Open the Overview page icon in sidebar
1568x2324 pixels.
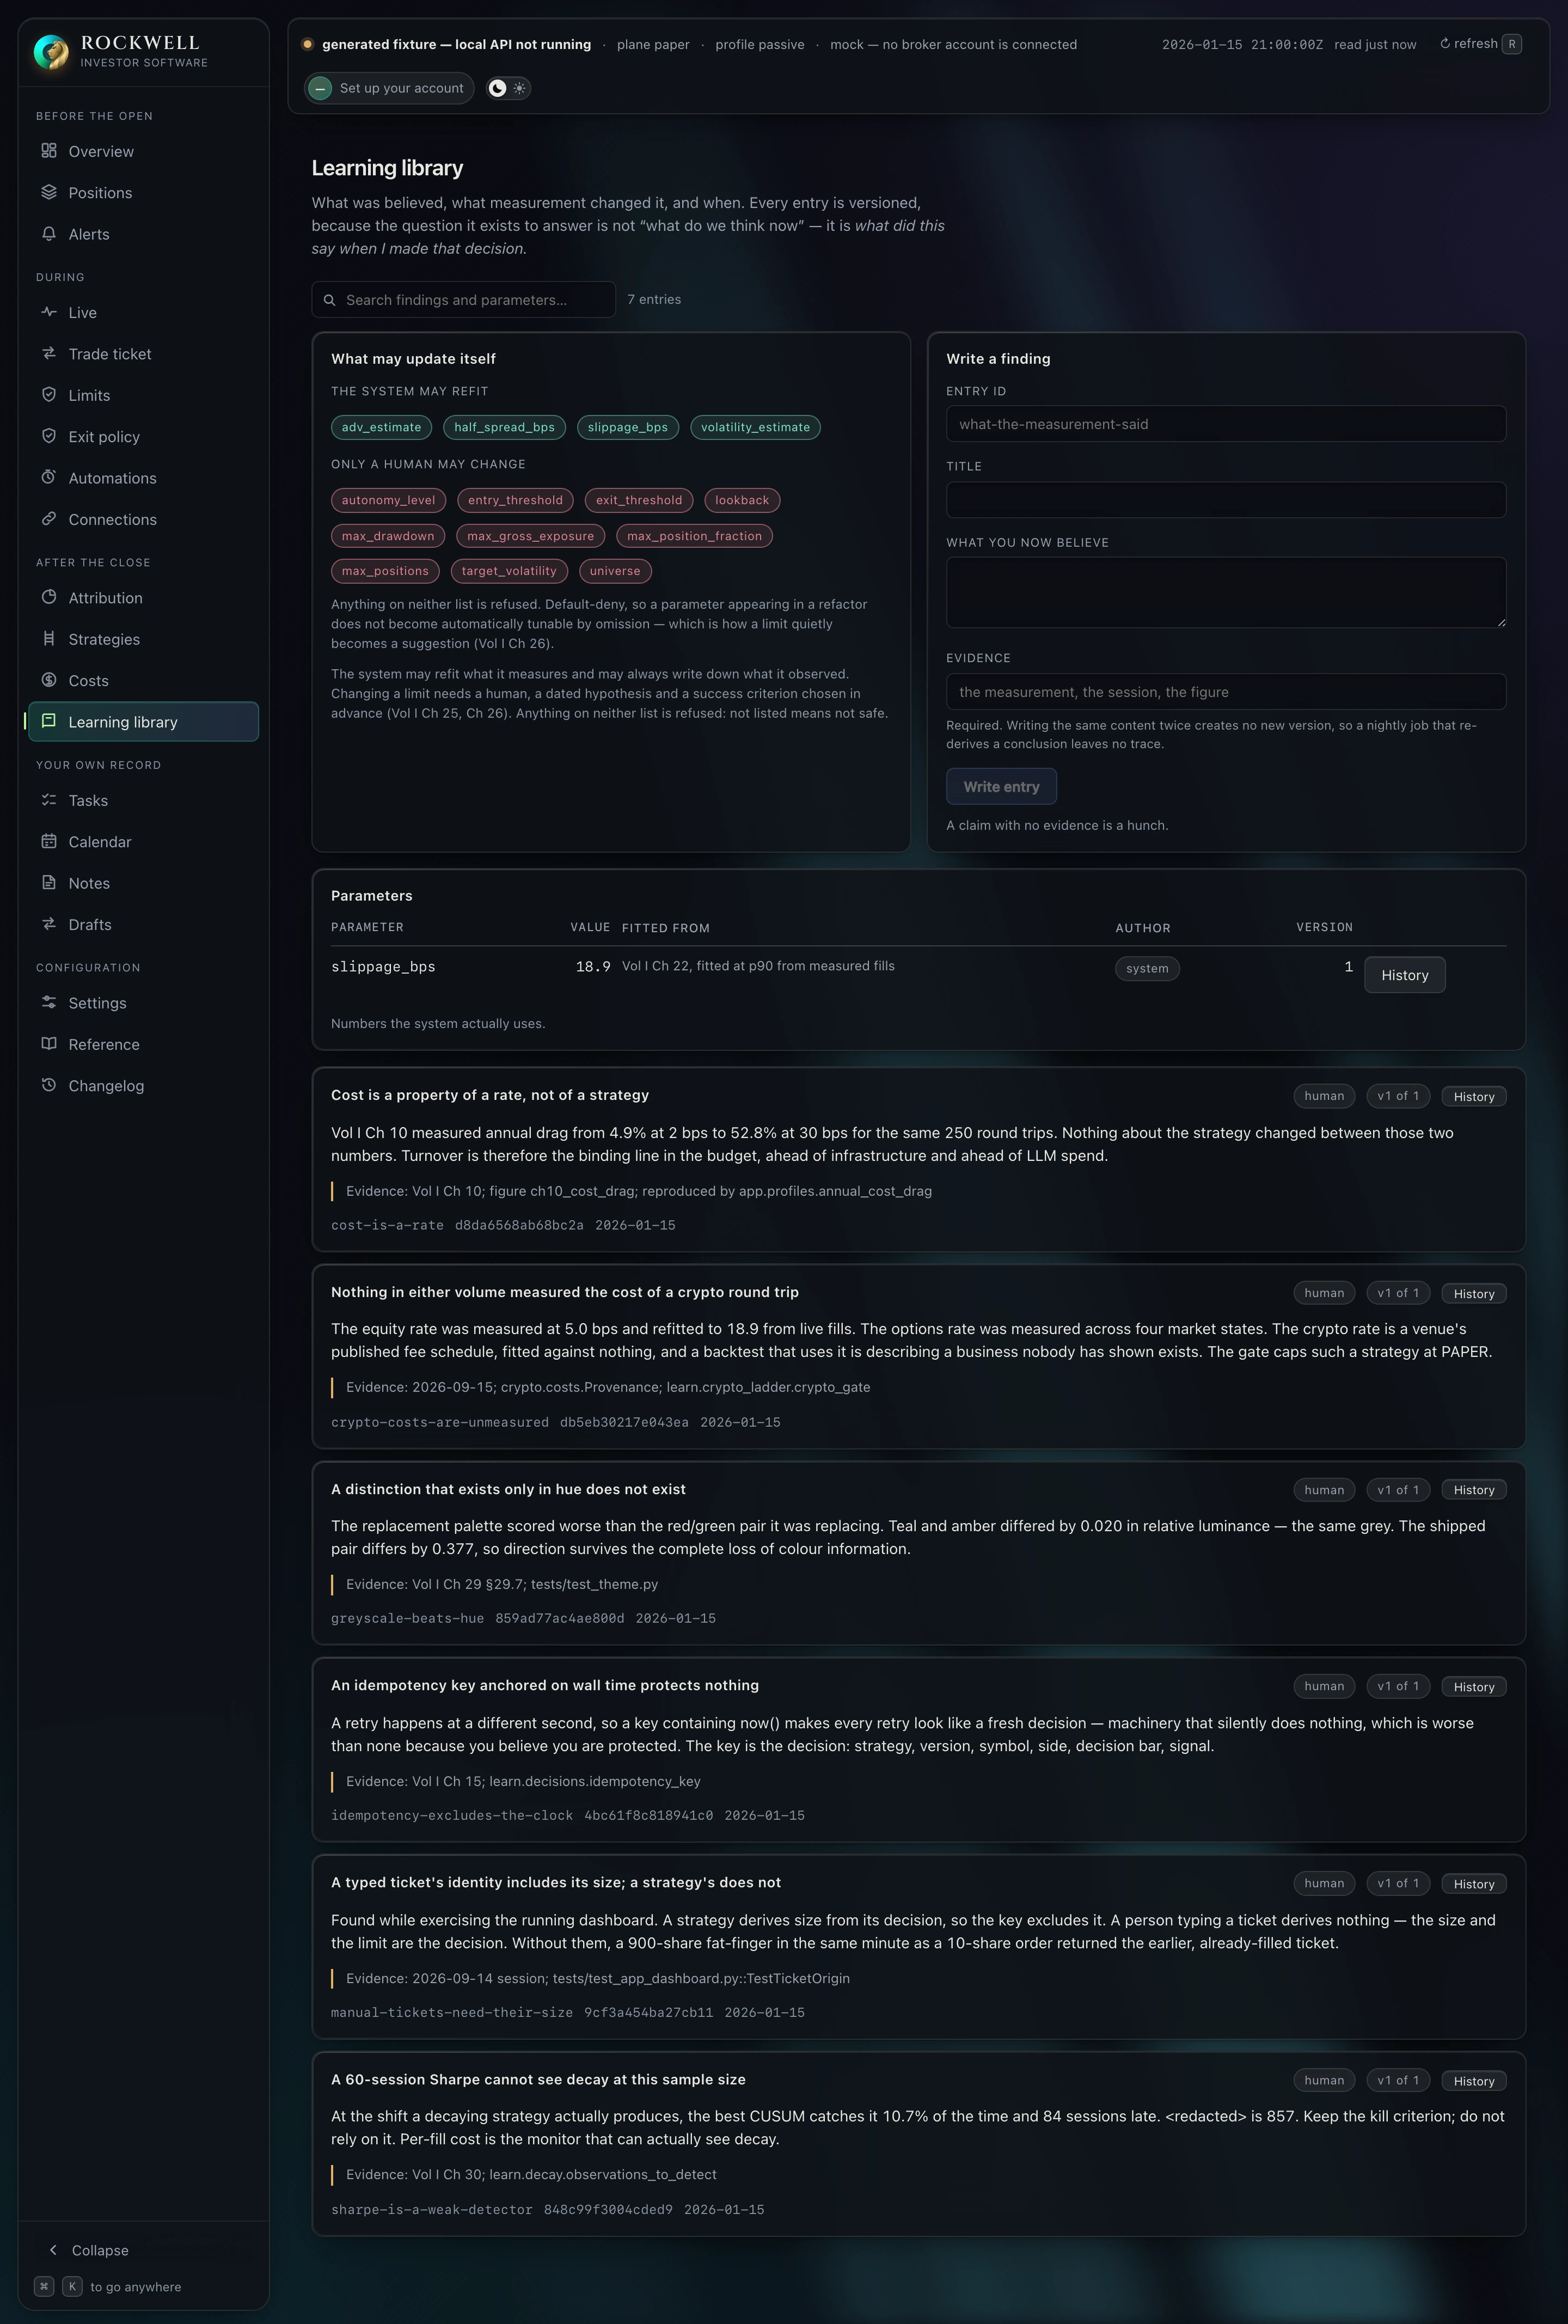click(48, 151)
